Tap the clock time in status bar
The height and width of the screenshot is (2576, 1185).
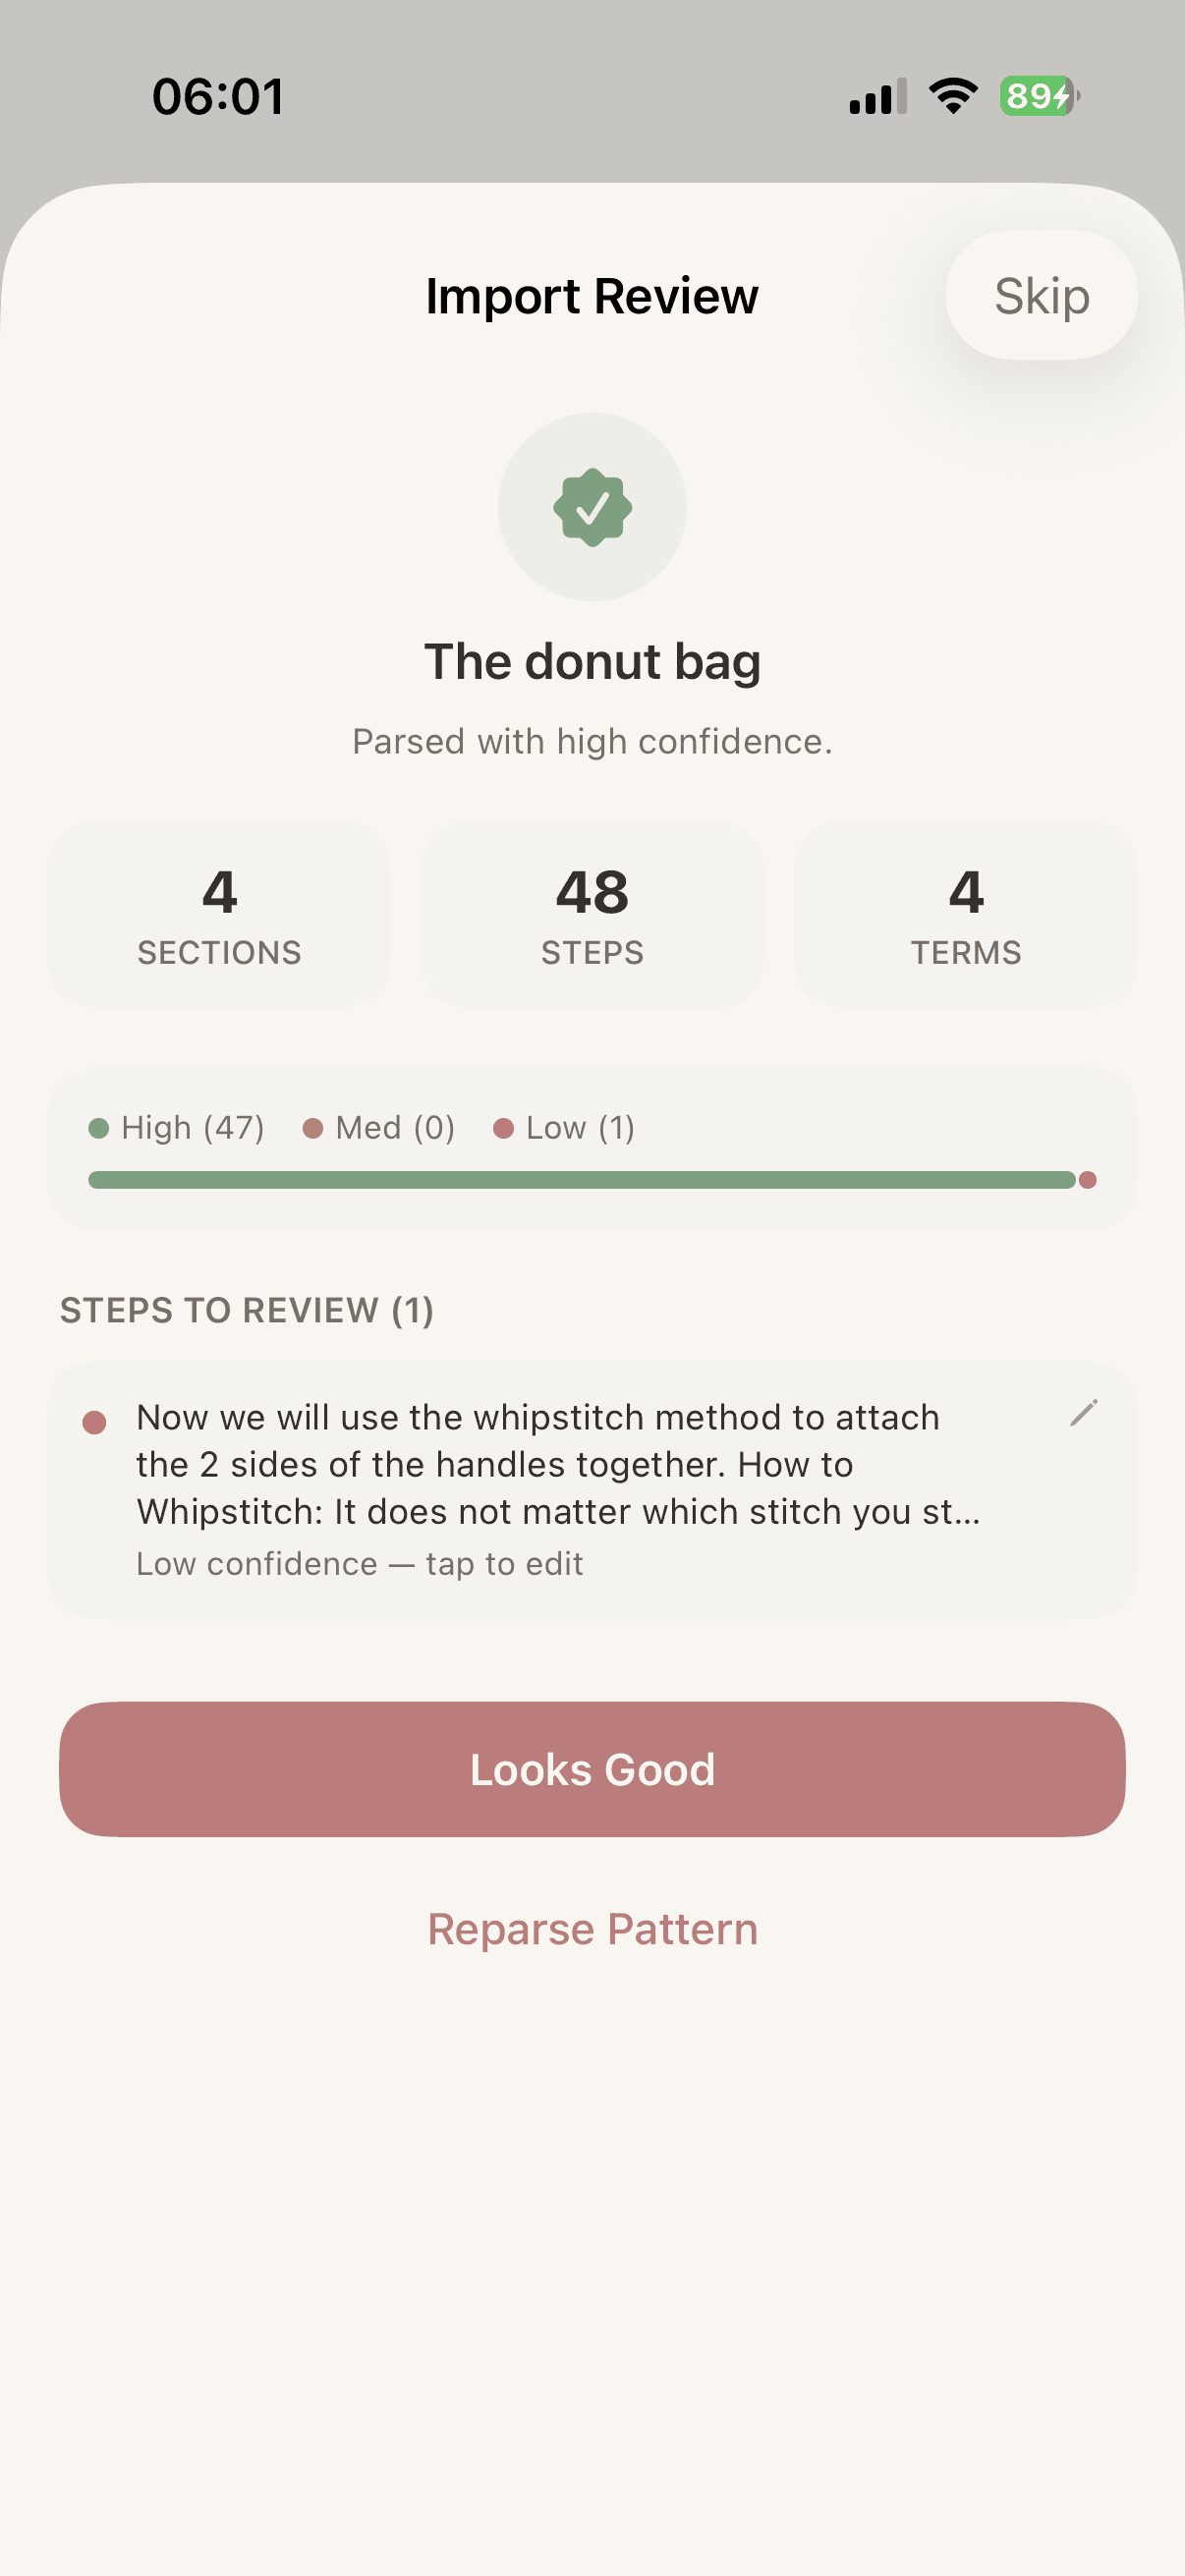(x=218, y=97)
